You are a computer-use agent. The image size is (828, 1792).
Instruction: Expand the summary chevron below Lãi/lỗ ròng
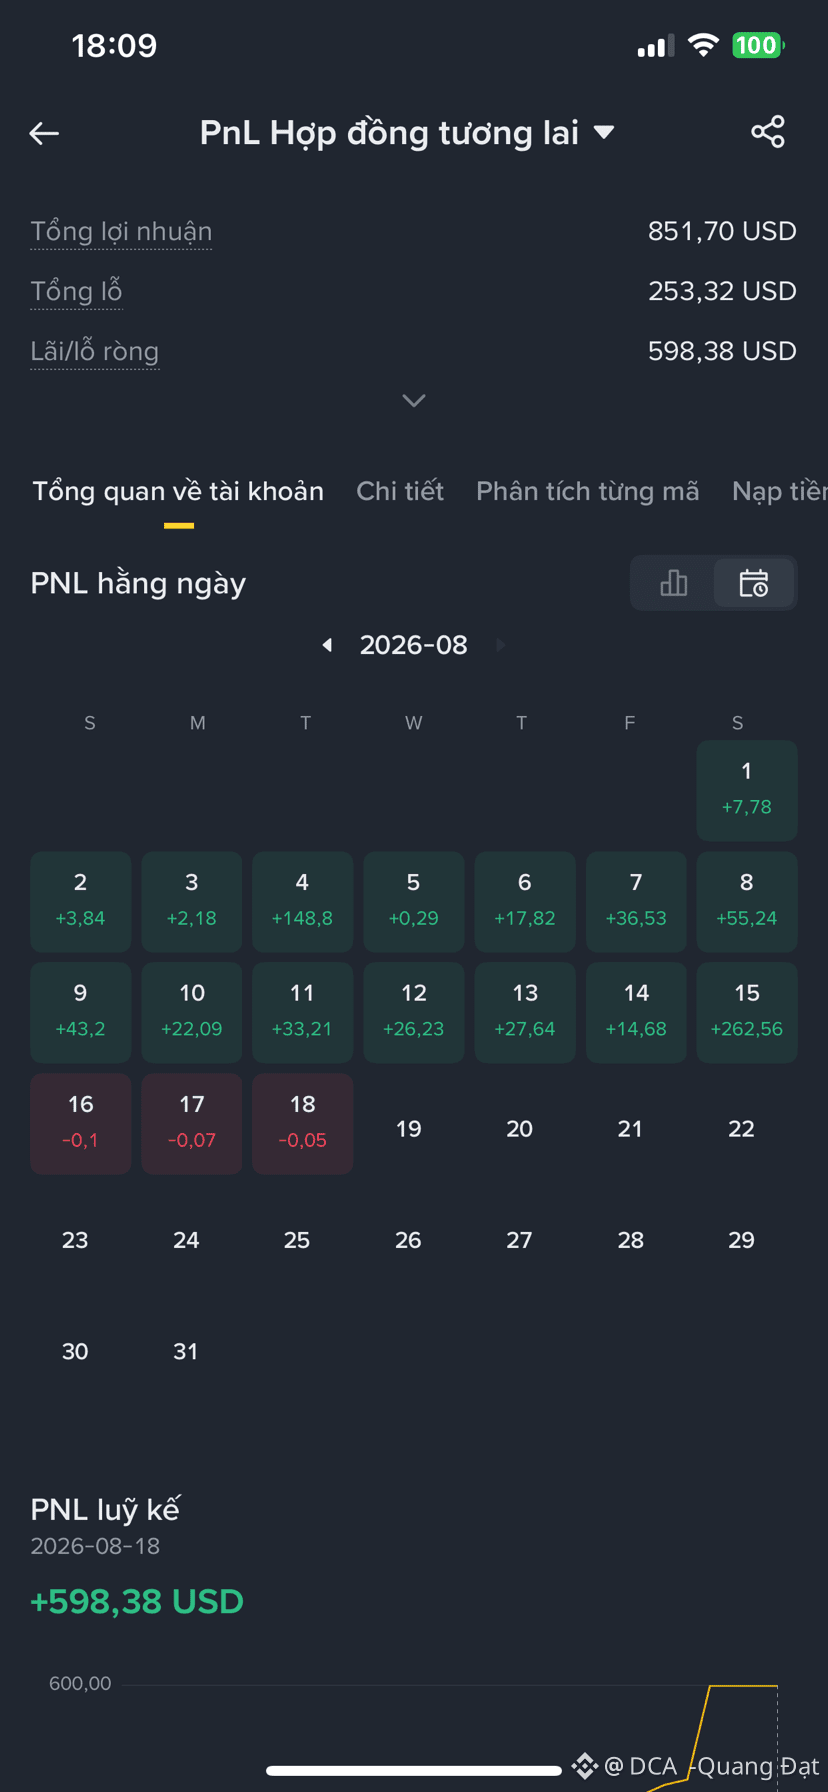click(414, 401)
